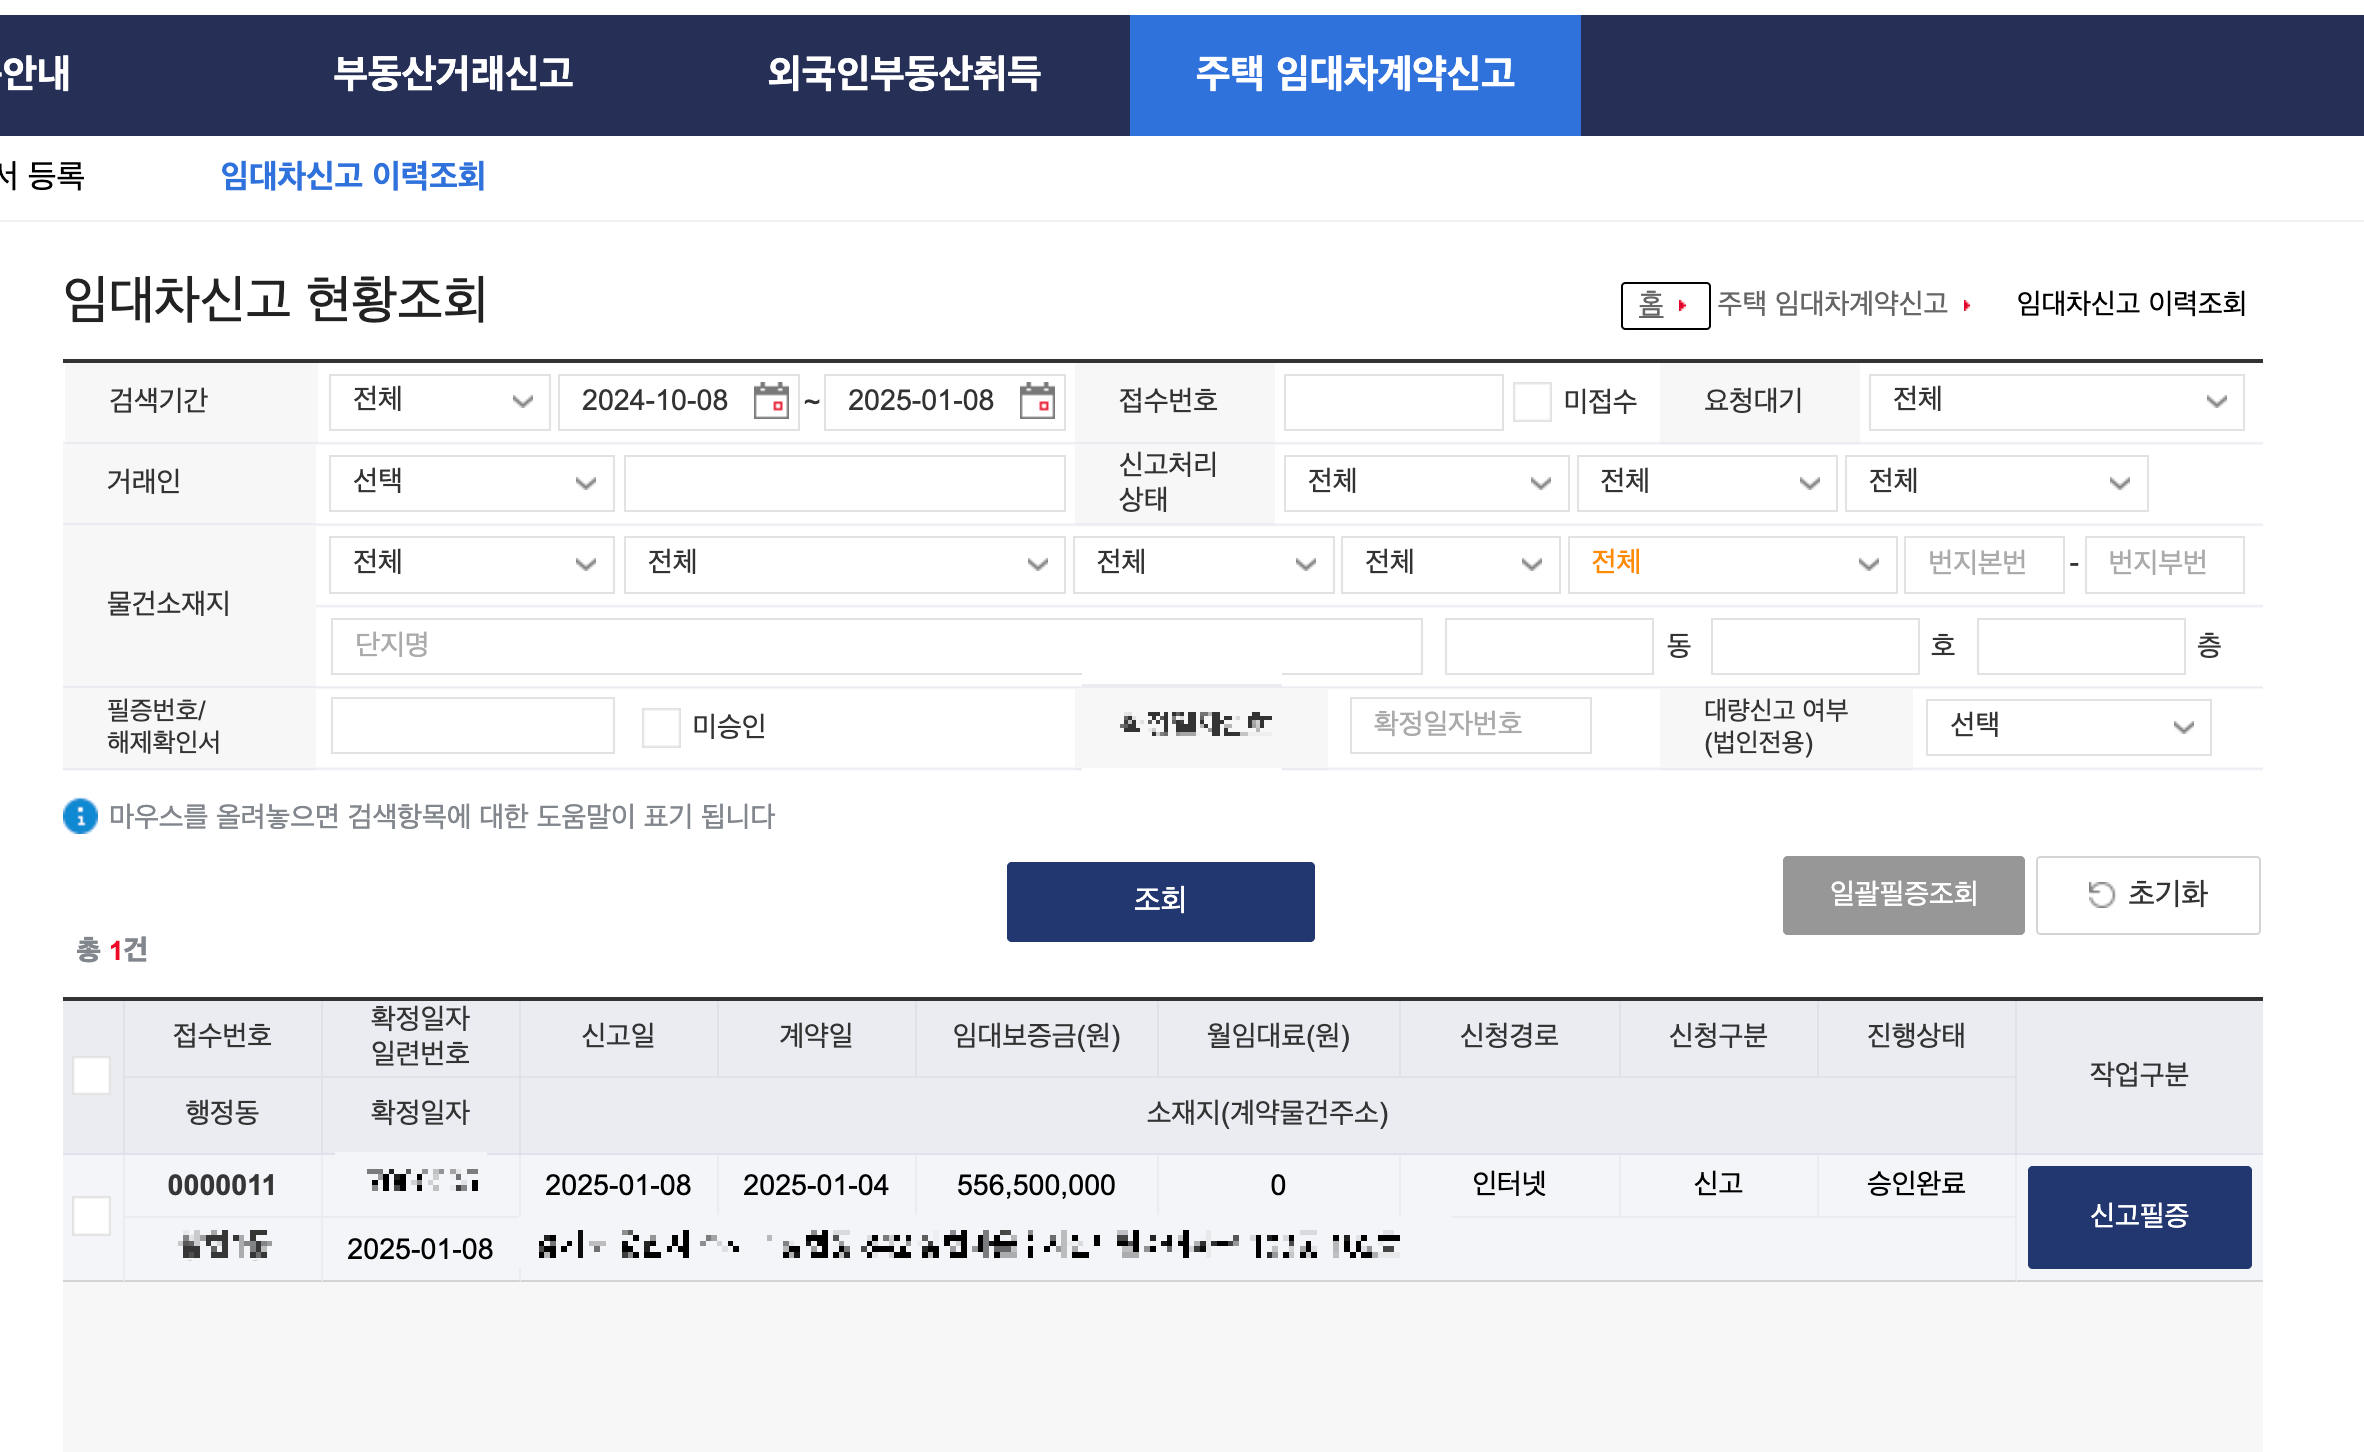The height and width of the screenshot is (1452, 2364).
Task: Check the 미승인 checkbox
Action: click(x=661, y=727)
